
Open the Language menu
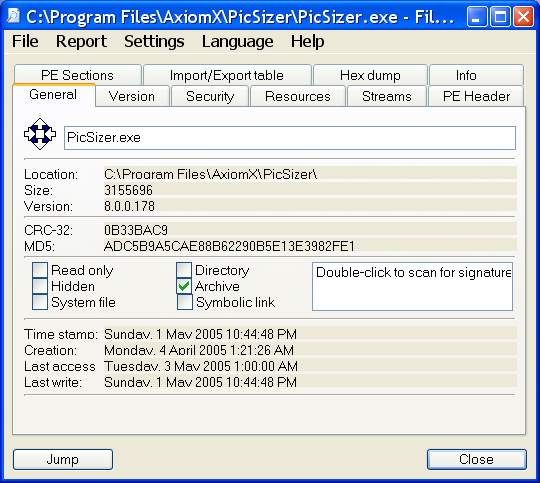[x=238, y=41]
